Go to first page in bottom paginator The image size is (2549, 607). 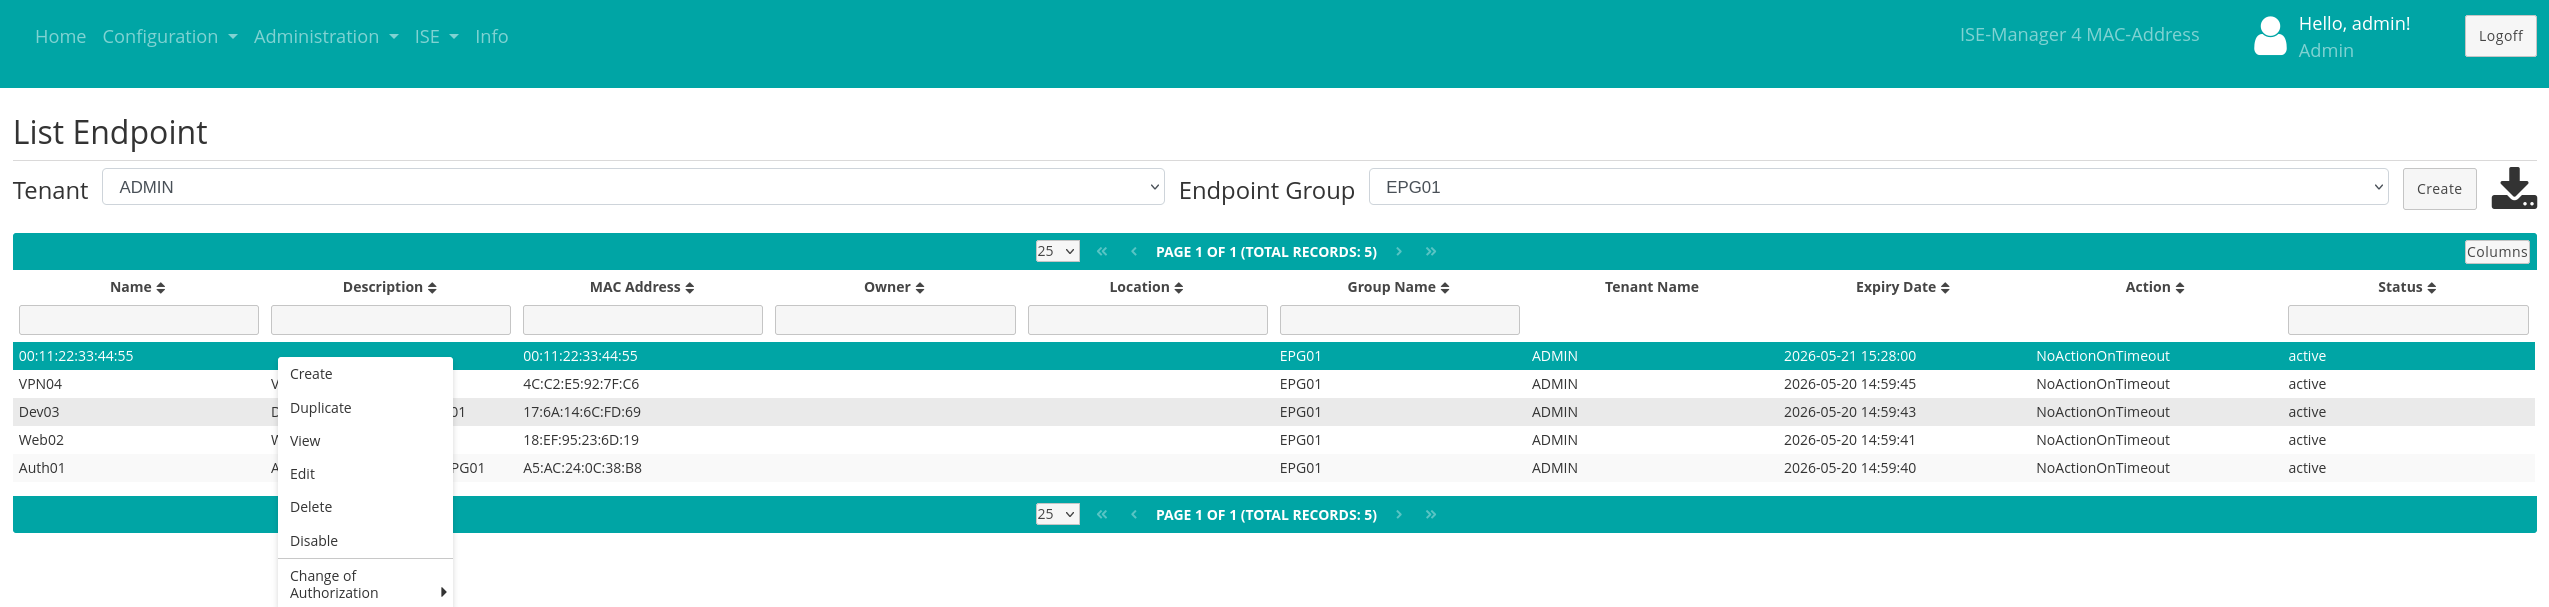pos(1102,515)
